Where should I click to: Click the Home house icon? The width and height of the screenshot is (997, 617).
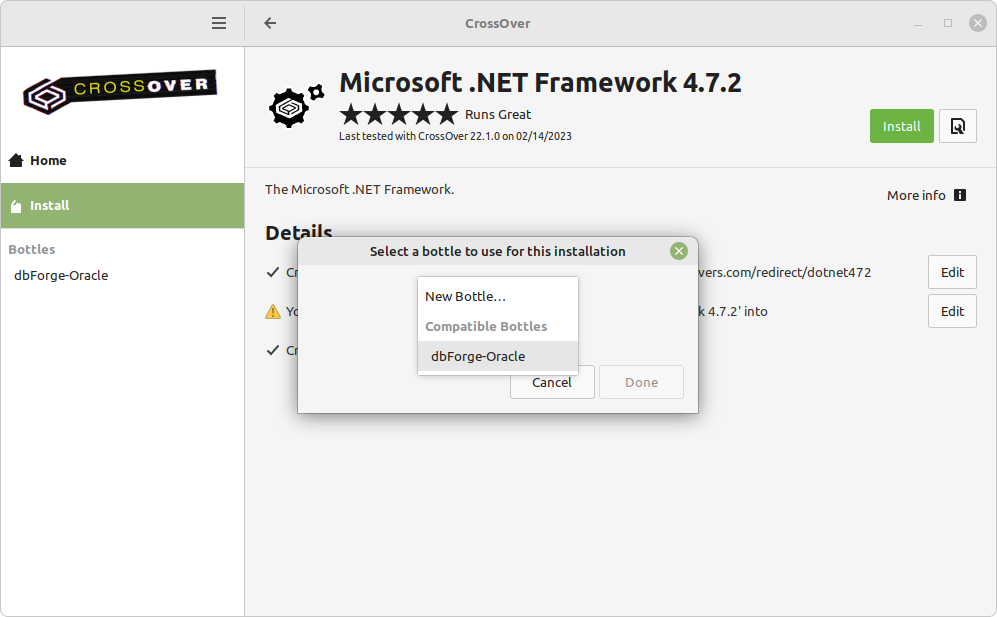click(16, 160)
